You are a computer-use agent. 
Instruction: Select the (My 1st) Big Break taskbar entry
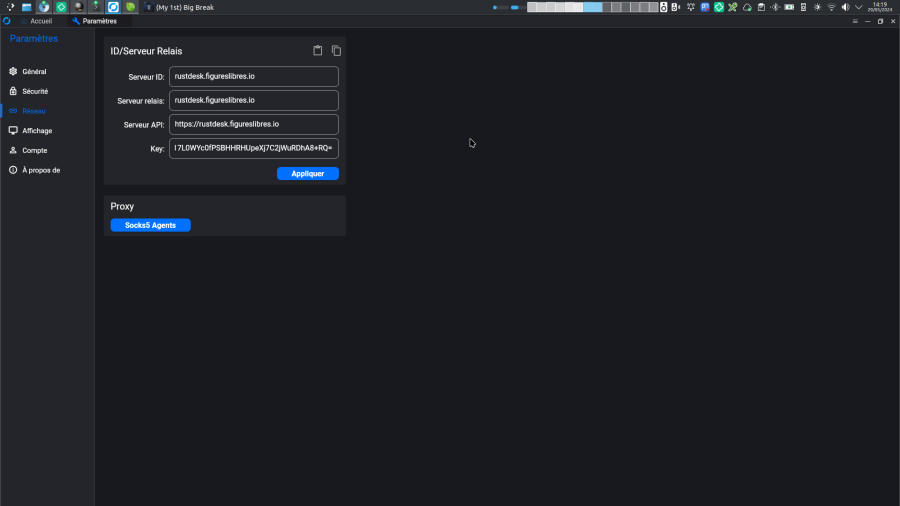click(x=179, y=7)
